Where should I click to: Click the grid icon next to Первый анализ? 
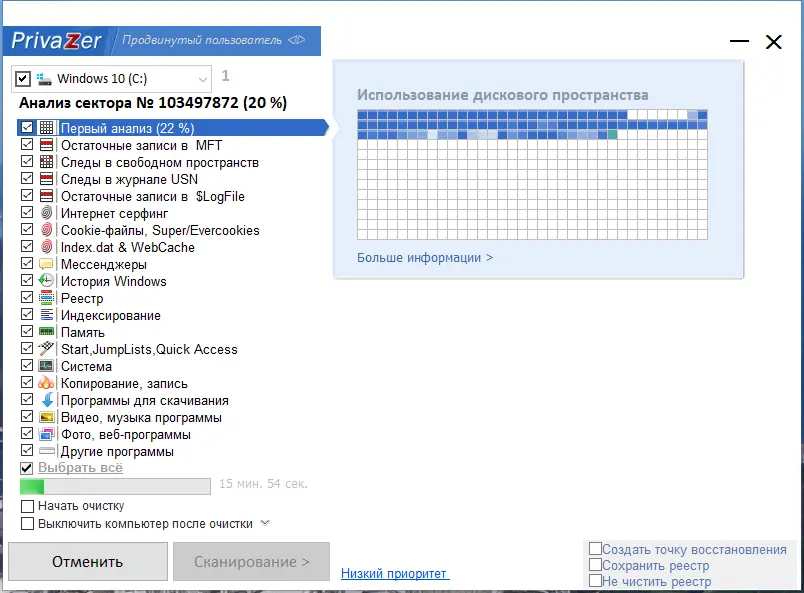point(46,128)
